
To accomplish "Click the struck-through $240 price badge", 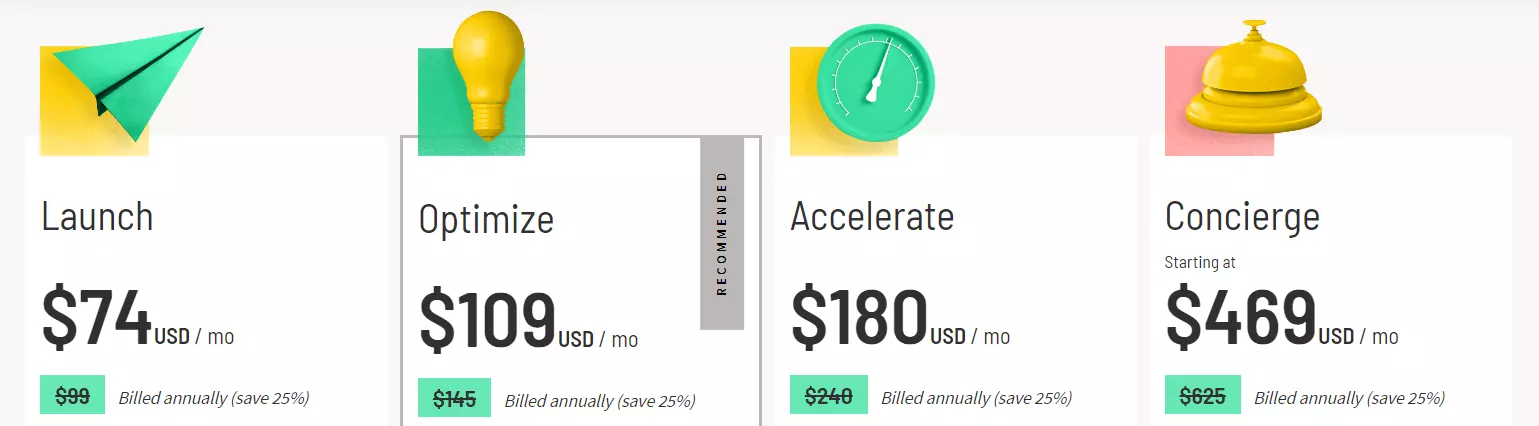I will coord(828,397).
